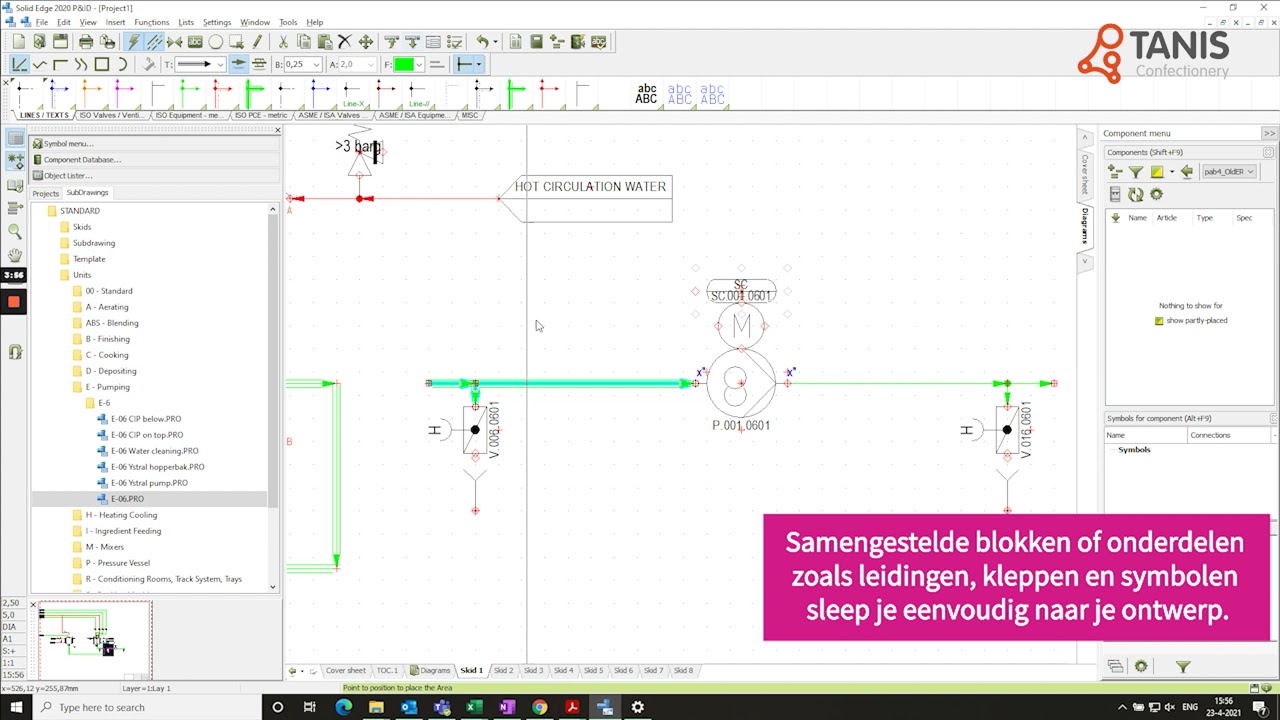This screenshot has height=720, width=1280.
Task: Open Chrome from the taskbar
Action: click(539, 707)
